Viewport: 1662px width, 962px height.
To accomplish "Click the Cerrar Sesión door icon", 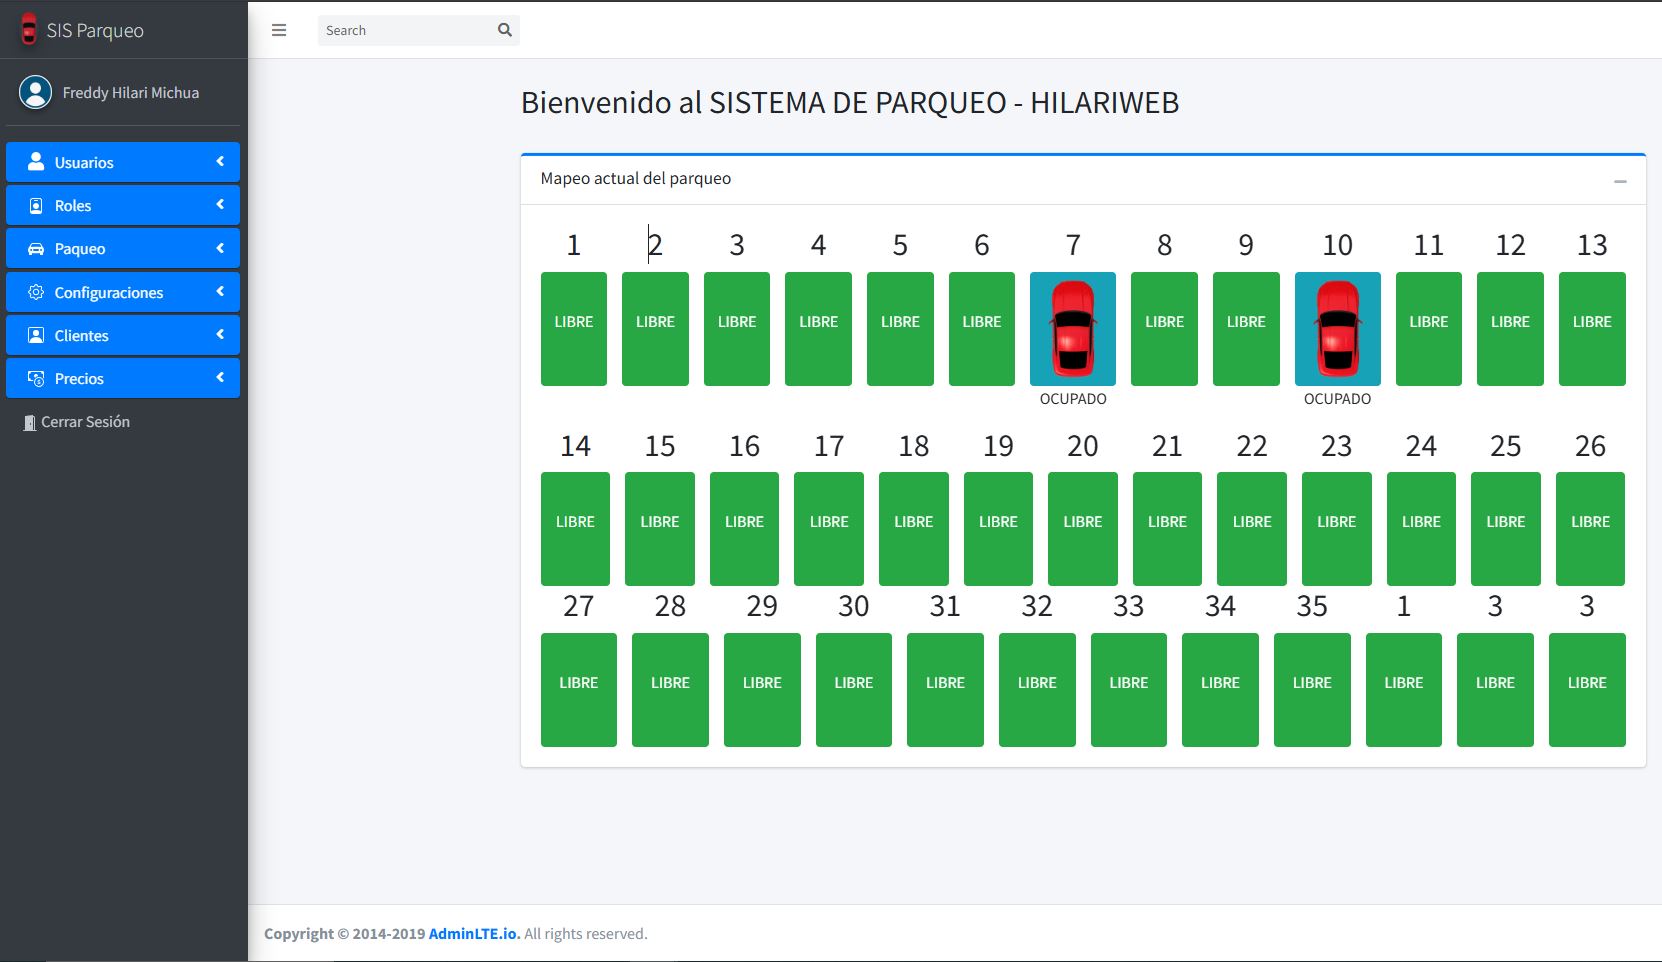I will click(x=29, y=423).
